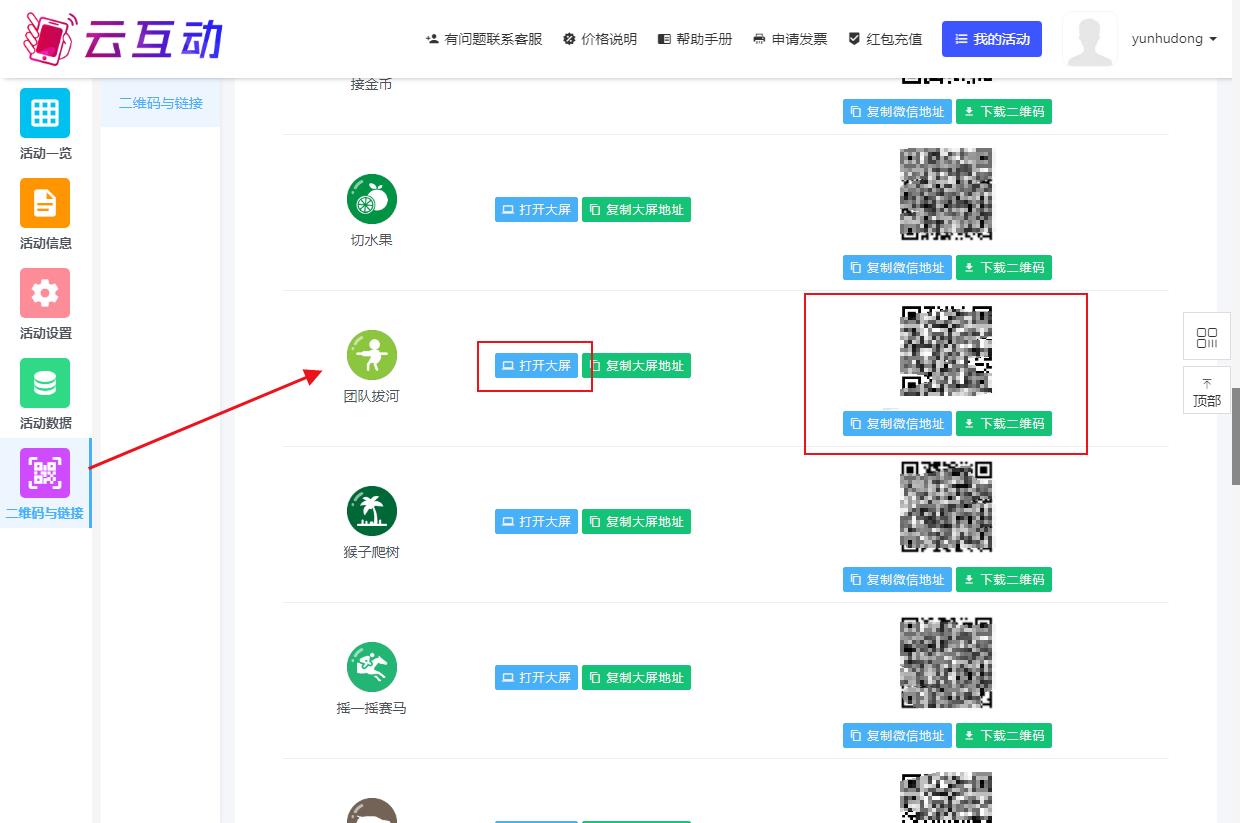The image size is (1240, 823).
Task: Open 红包充值 in the top navigation
Action: [x=885, y=39]
